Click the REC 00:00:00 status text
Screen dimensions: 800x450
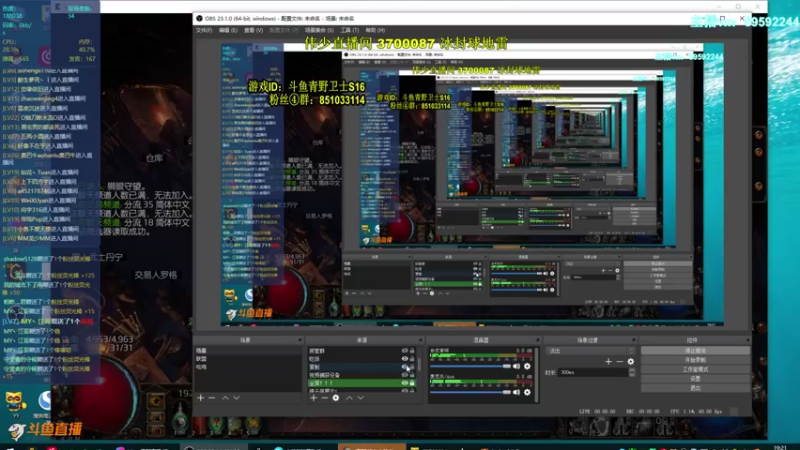coord(642,411)
